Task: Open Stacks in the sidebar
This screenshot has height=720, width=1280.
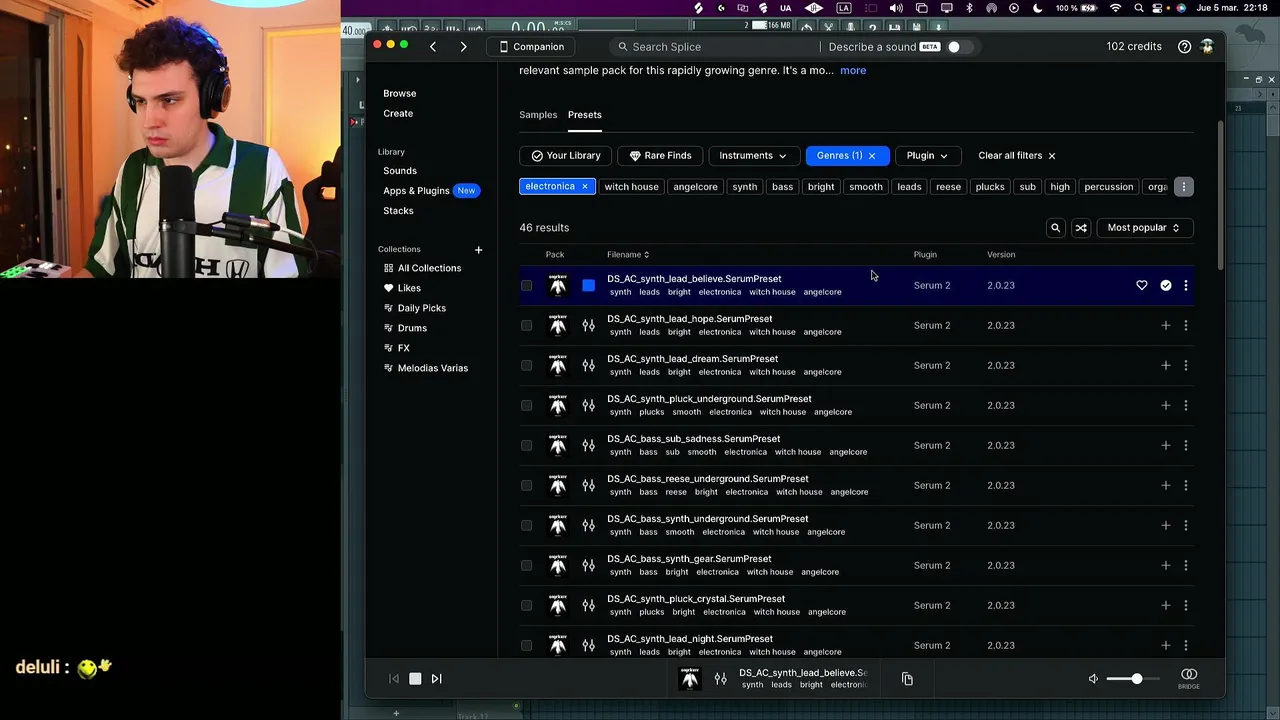Action: tap(398, 211)
